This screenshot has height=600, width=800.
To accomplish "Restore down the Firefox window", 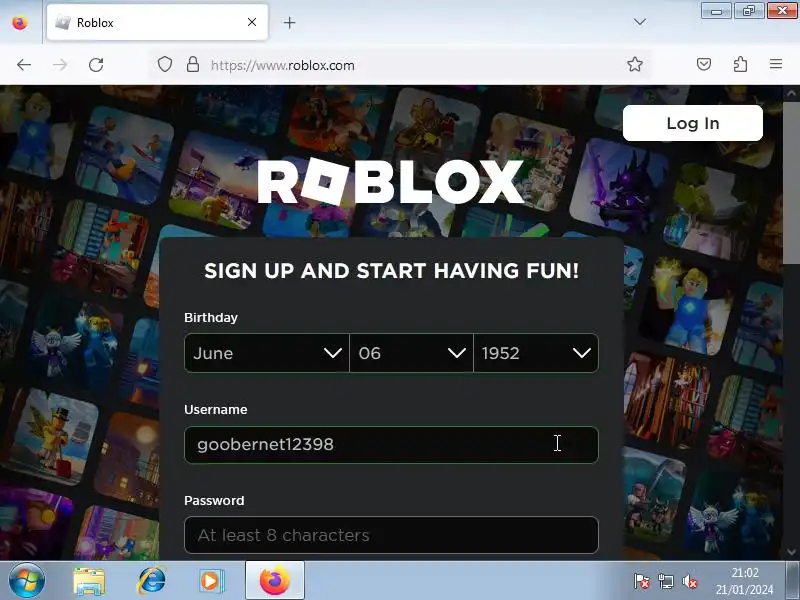I will coord(749,10).
